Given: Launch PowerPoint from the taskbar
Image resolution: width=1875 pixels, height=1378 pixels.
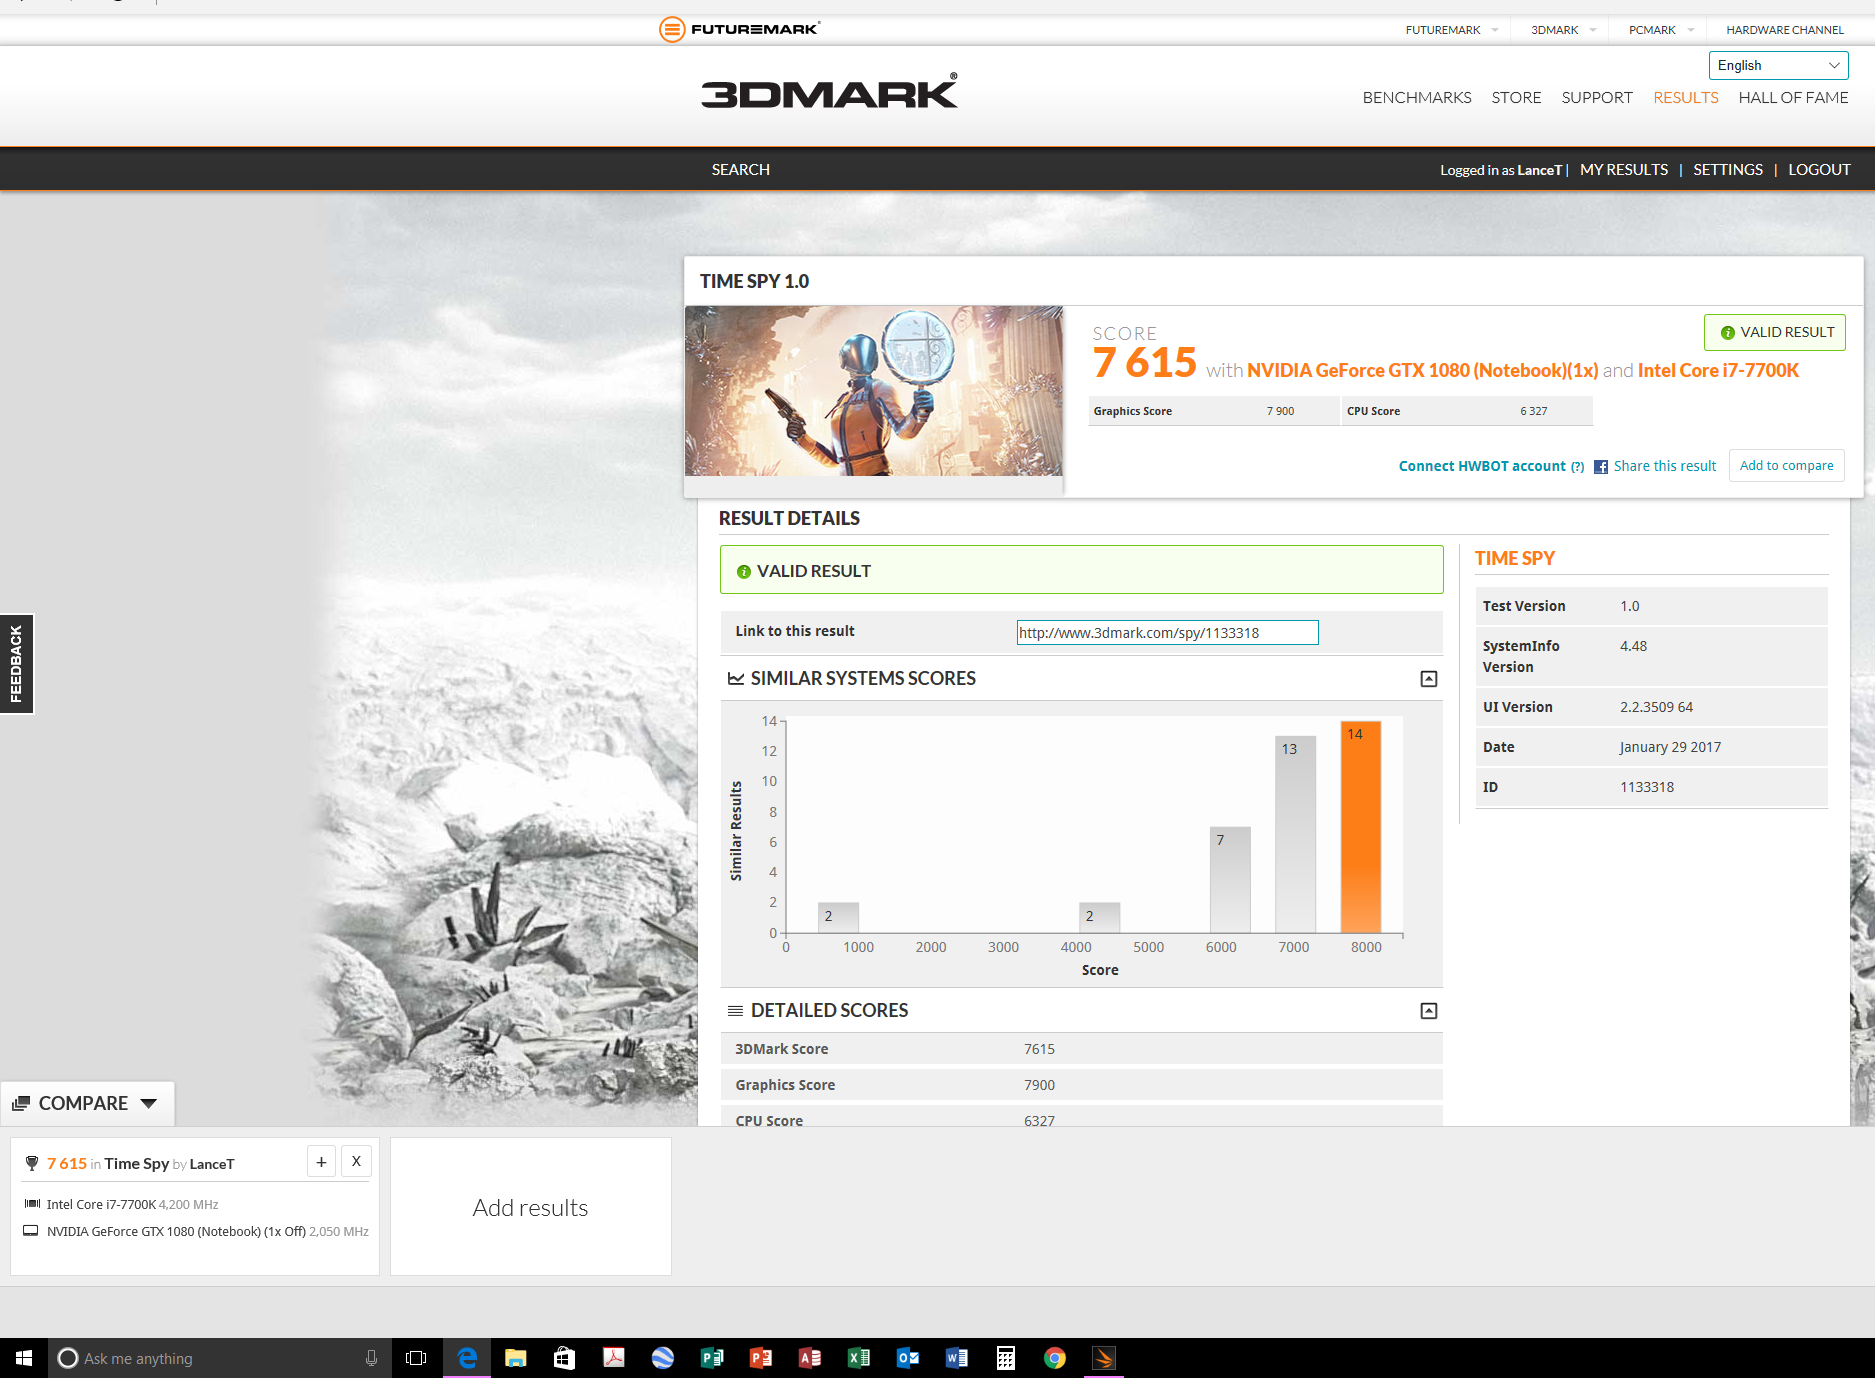Looking at the screenshot, I should pyautogui.click(x=761, y=1358).
